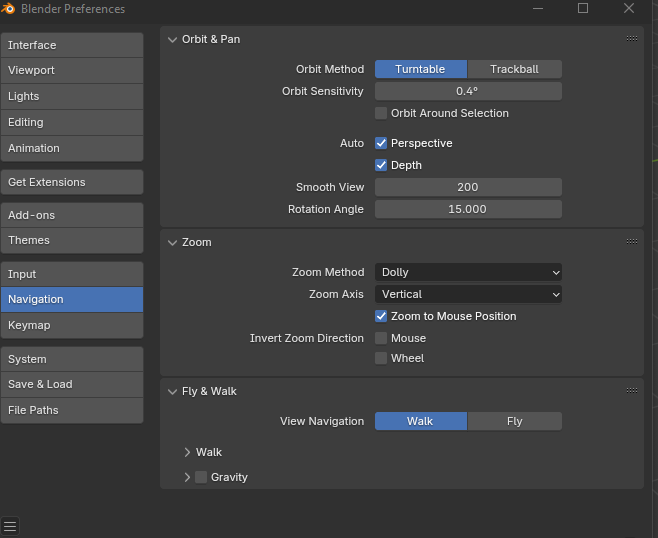Click the Blender logo in title bar
The image size is (658, 538).
click(x=8, y=8)
